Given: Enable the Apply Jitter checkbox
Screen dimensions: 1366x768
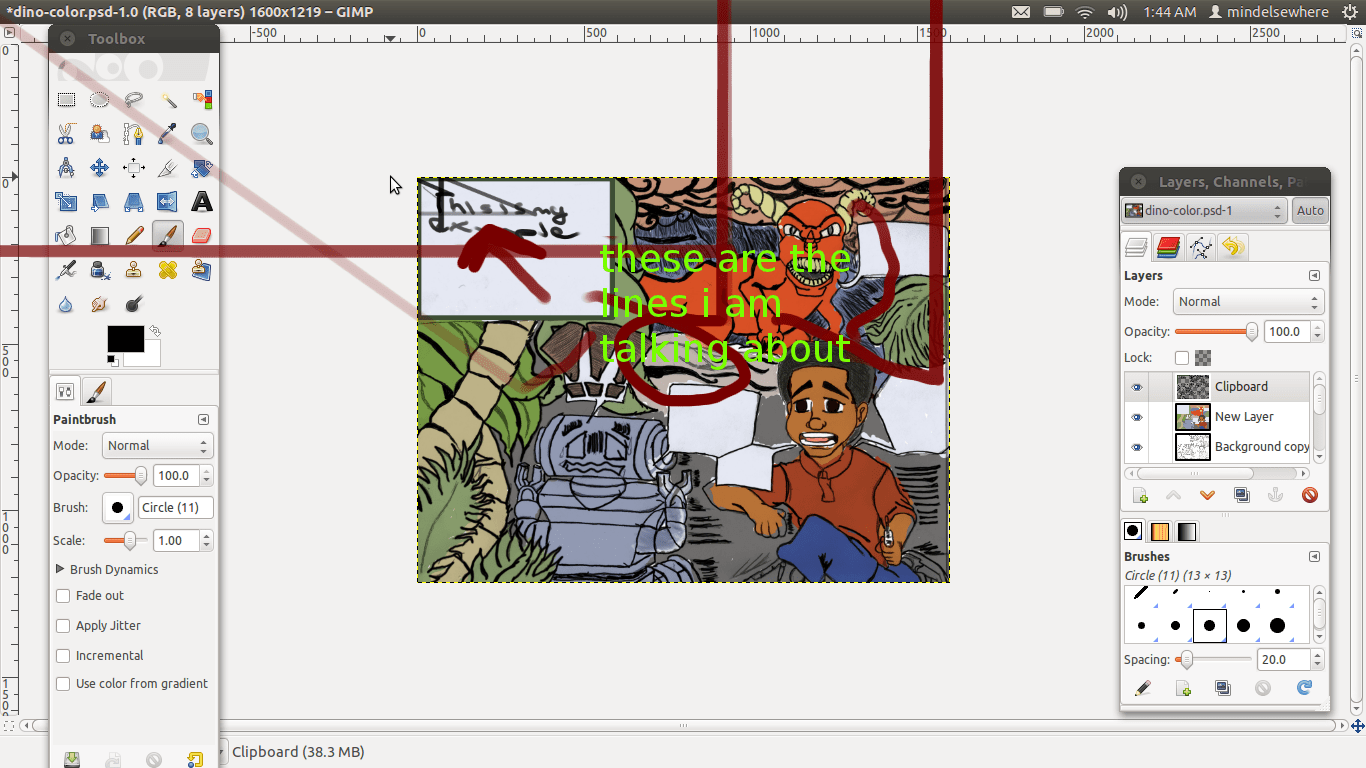Looking at the screenshot, I should pyautogui.click(x=63, y=626).
